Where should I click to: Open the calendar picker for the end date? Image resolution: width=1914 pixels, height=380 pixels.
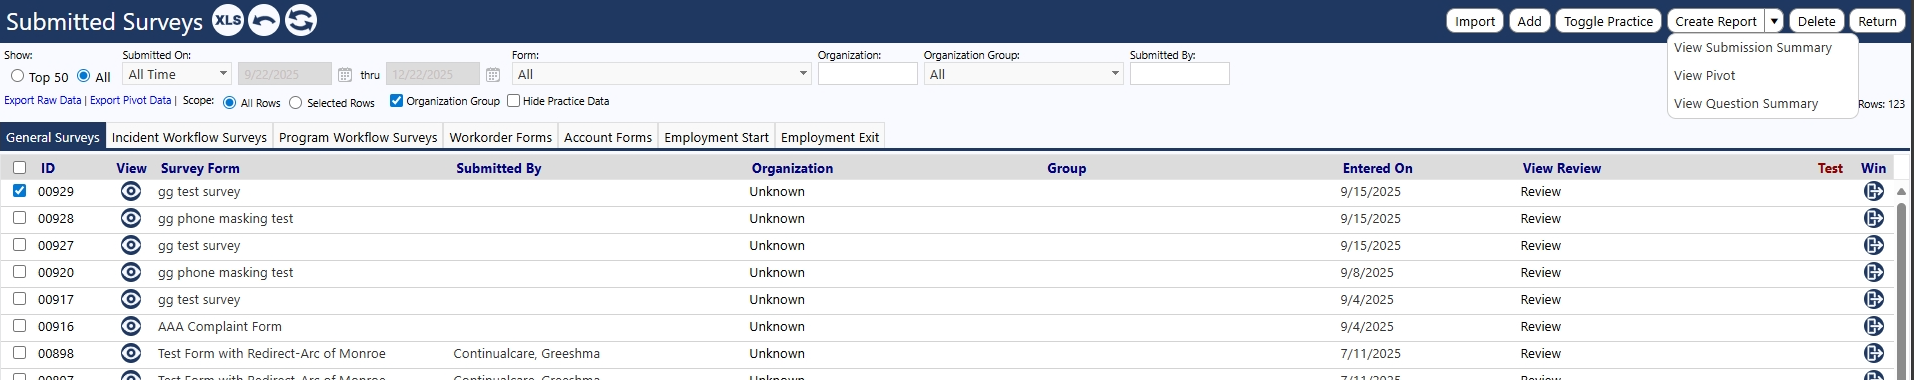coord(493,75)
